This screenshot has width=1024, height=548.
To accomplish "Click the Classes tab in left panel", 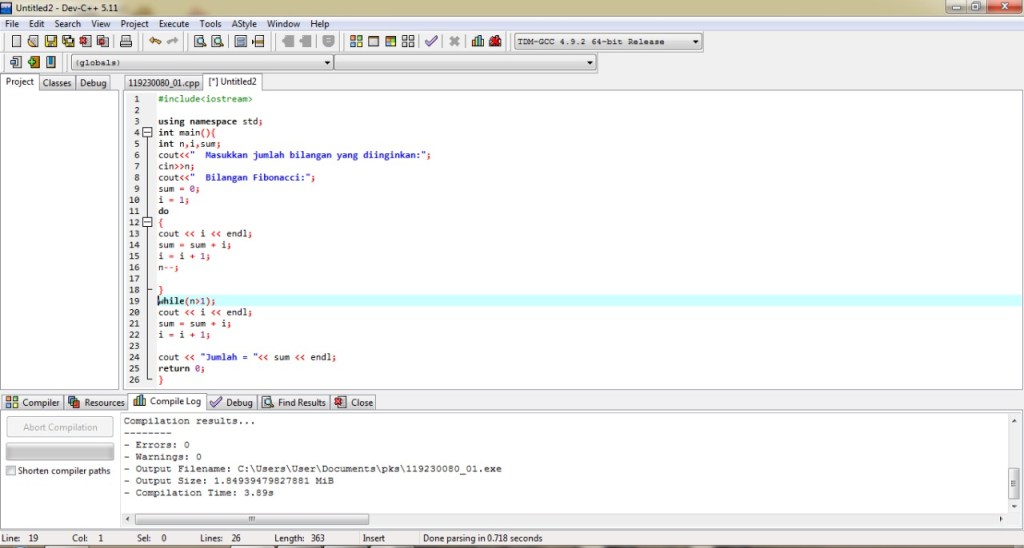I will 57,83.
